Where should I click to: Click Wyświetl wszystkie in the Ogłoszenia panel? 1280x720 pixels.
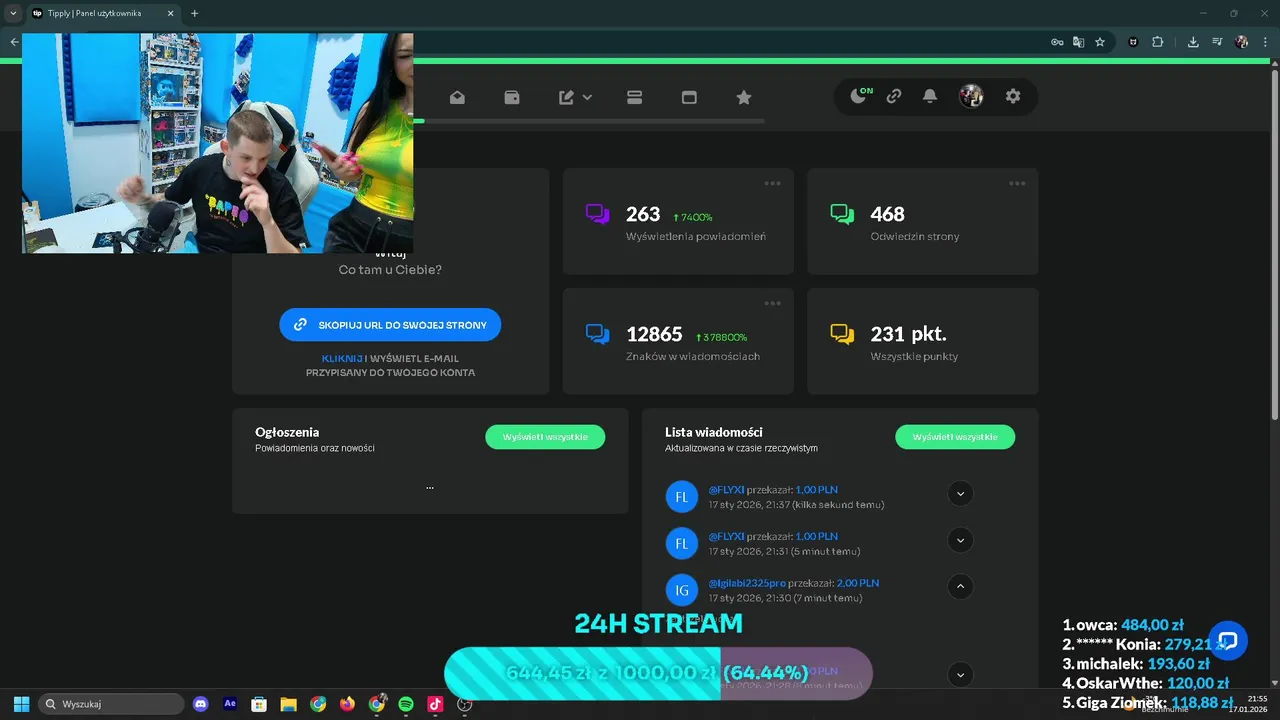[x=545, y=437]
